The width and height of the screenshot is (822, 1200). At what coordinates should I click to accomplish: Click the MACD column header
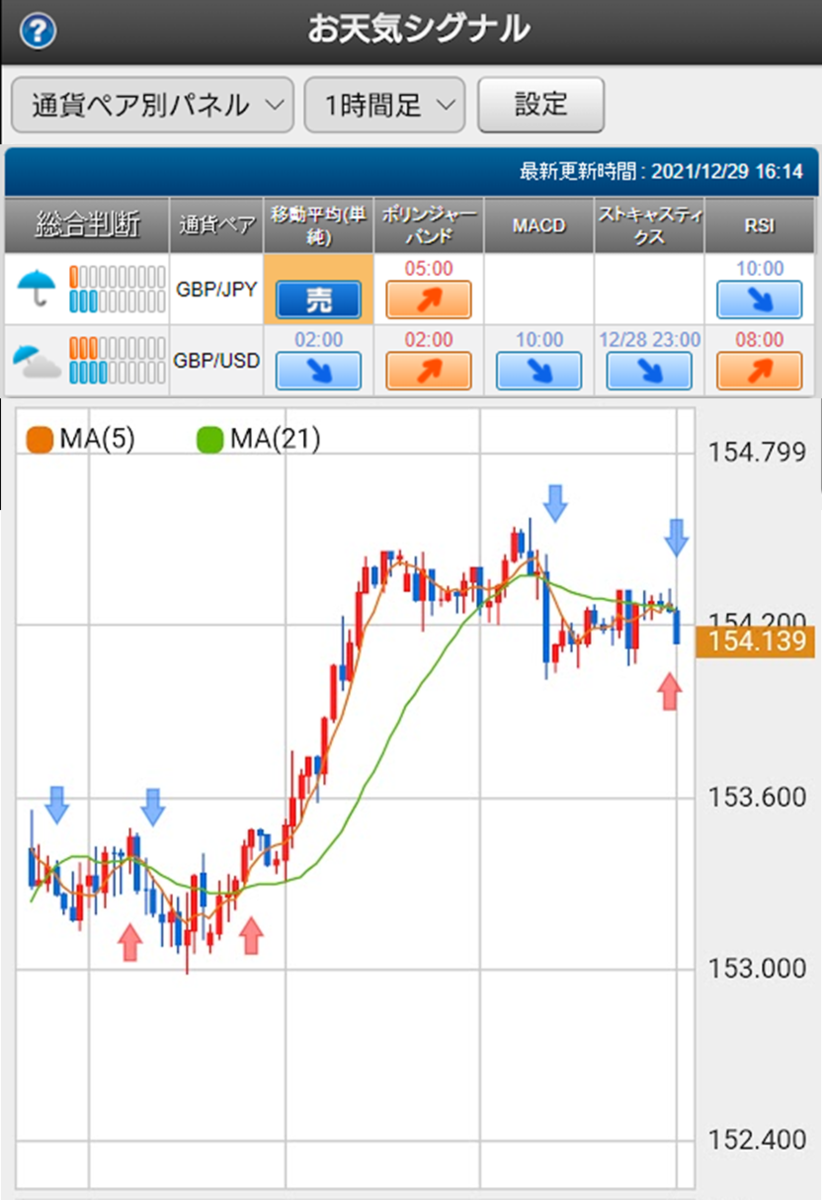click(539, 225)
